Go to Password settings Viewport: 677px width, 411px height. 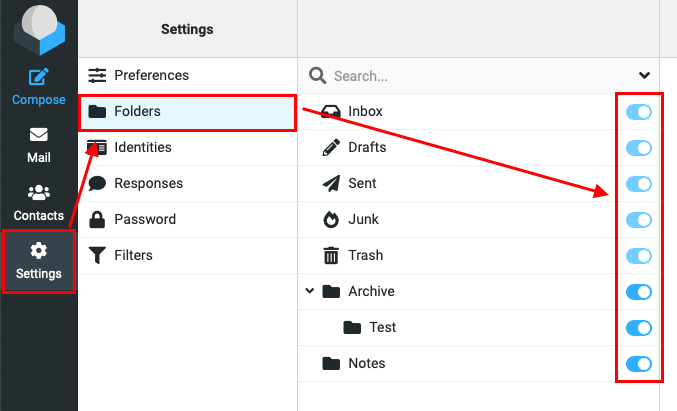145,219
